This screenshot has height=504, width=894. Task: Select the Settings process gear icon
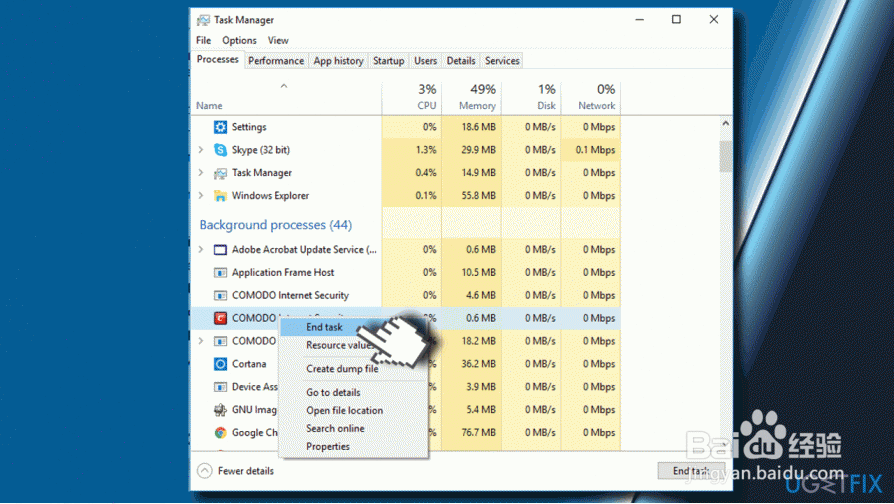point(220,127)
